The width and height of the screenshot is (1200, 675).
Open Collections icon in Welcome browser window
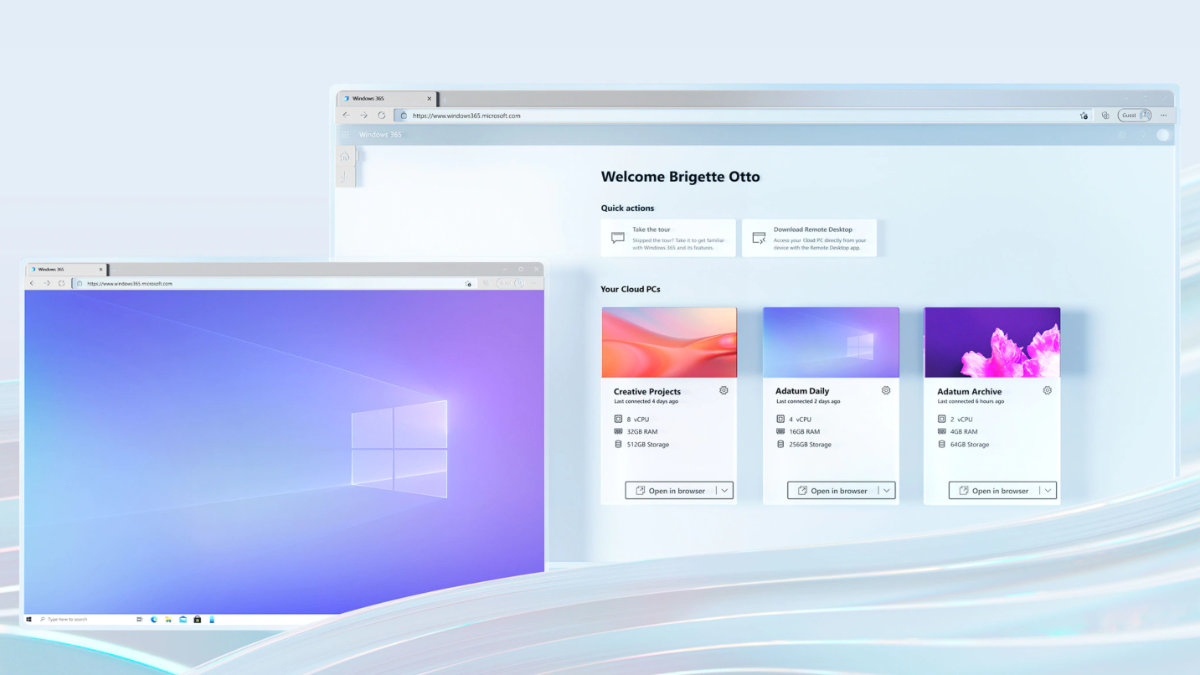(x=1105, y=115)
